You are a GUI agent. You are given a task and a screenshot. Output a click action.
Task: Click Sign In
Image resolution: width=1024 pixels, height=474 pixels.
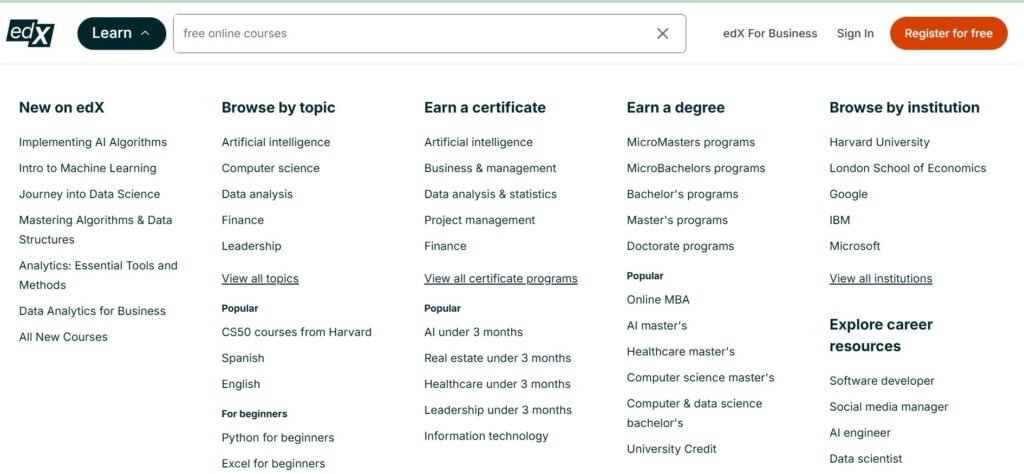[855, 33]
